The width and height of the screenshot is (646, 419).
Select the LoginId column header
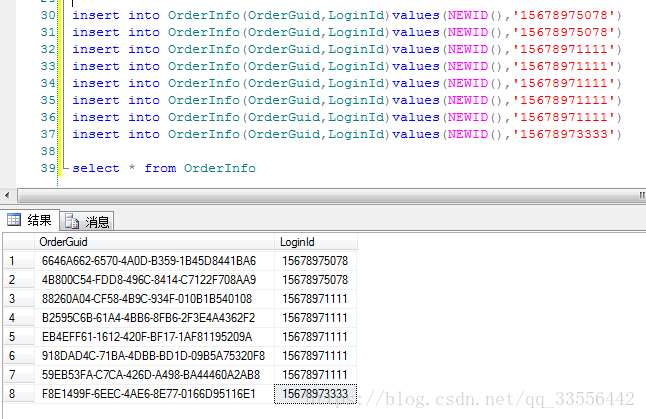[x=316, y=242]
